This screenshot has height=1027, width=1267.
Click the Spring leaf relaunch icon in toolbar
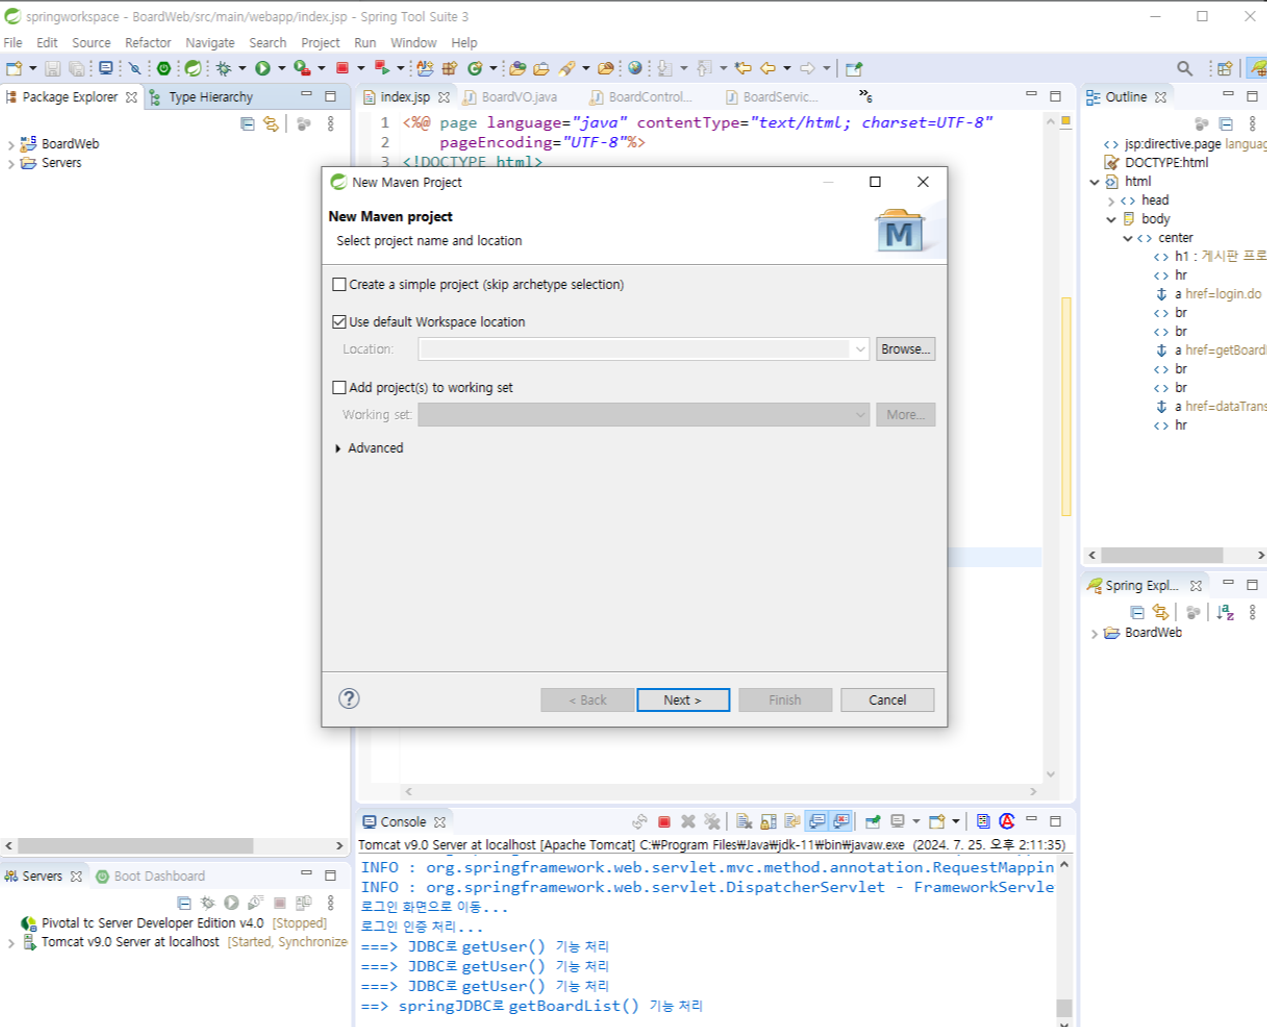point(193,68)
